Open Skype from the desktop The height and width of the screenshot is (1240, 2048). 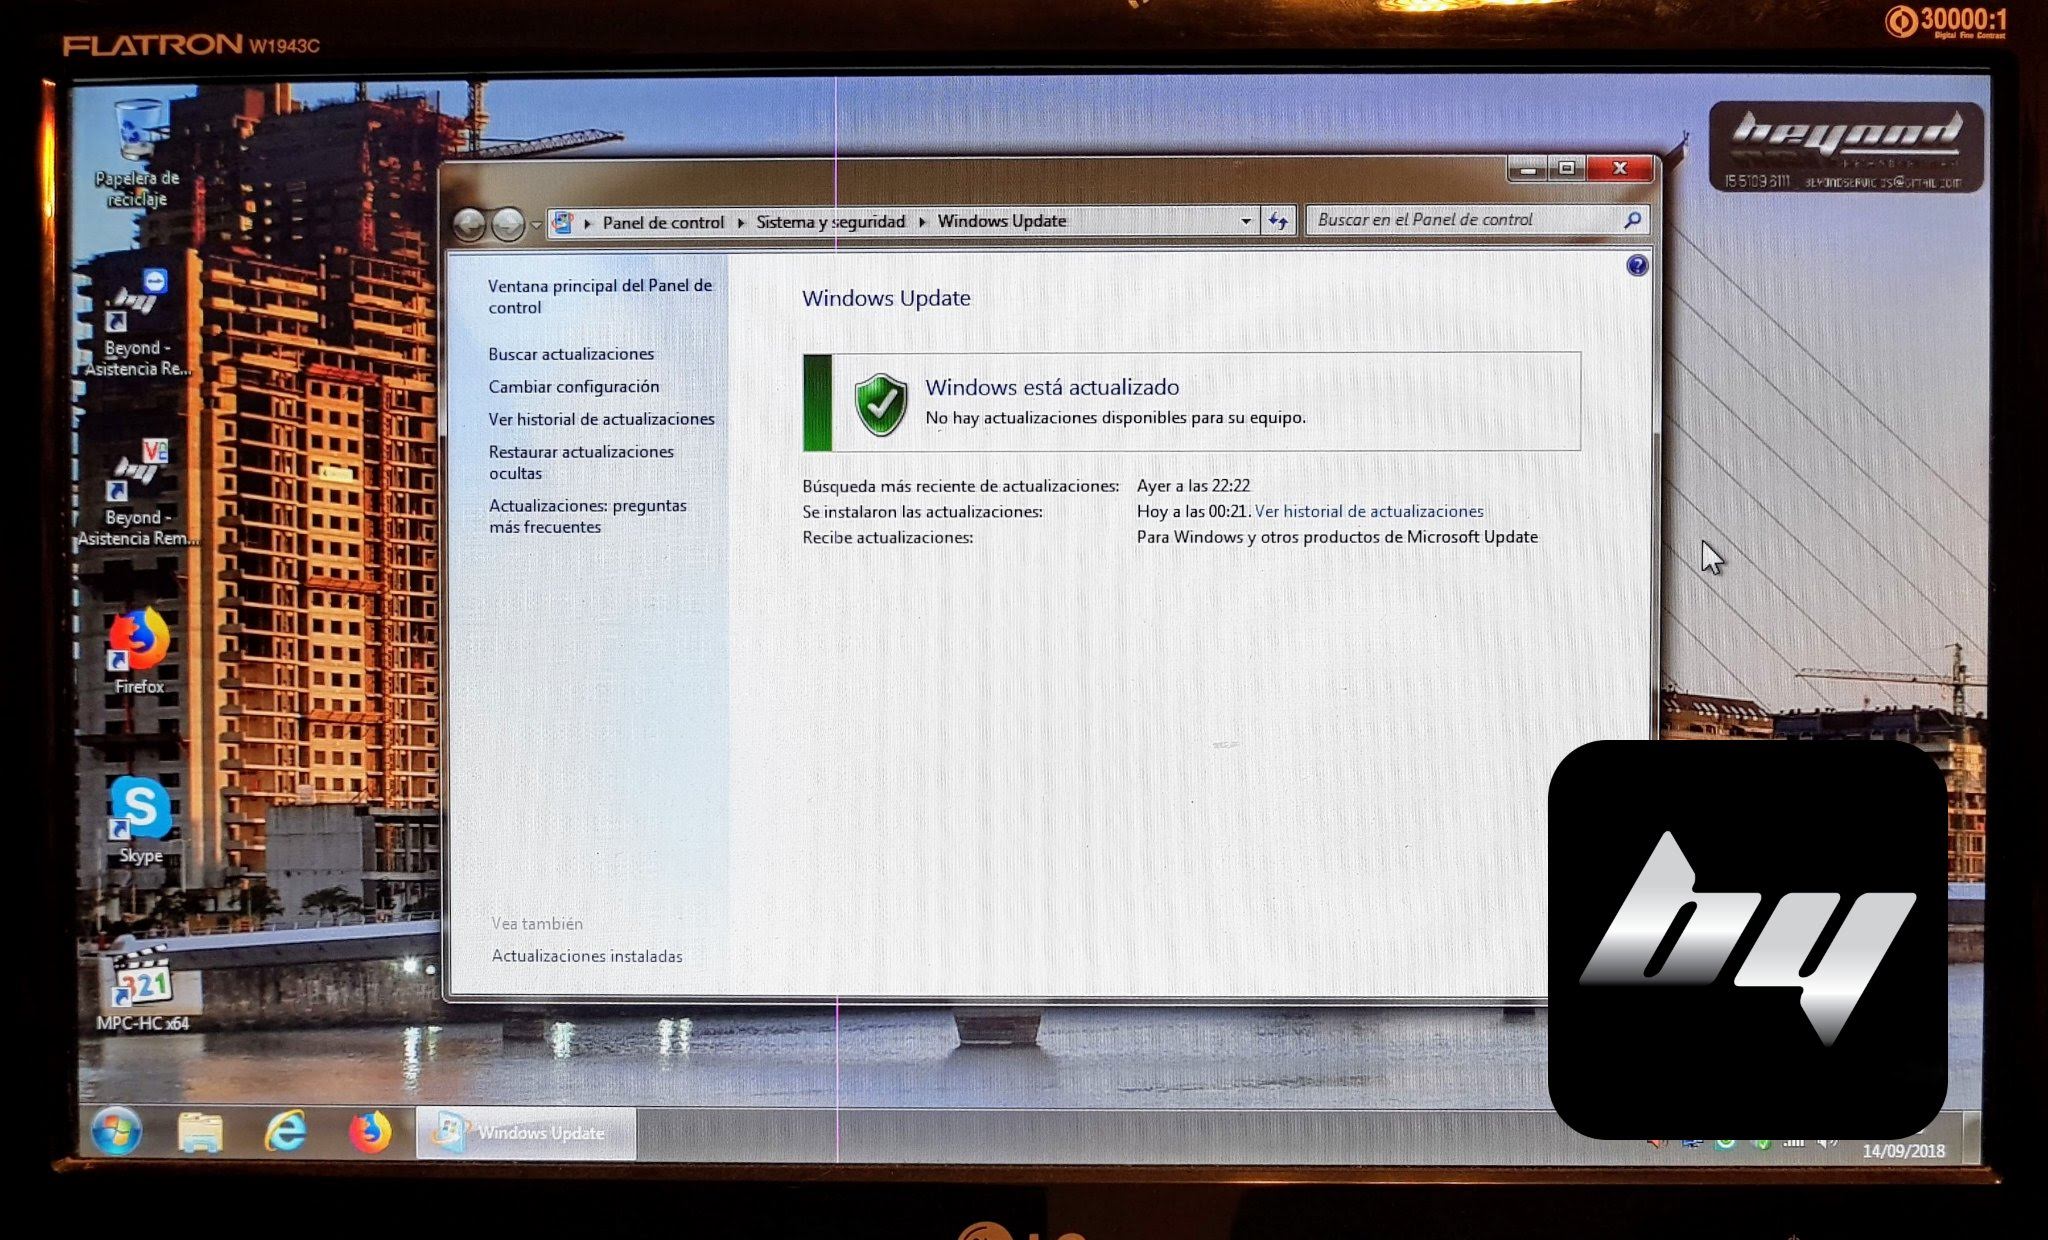point(140,809)
